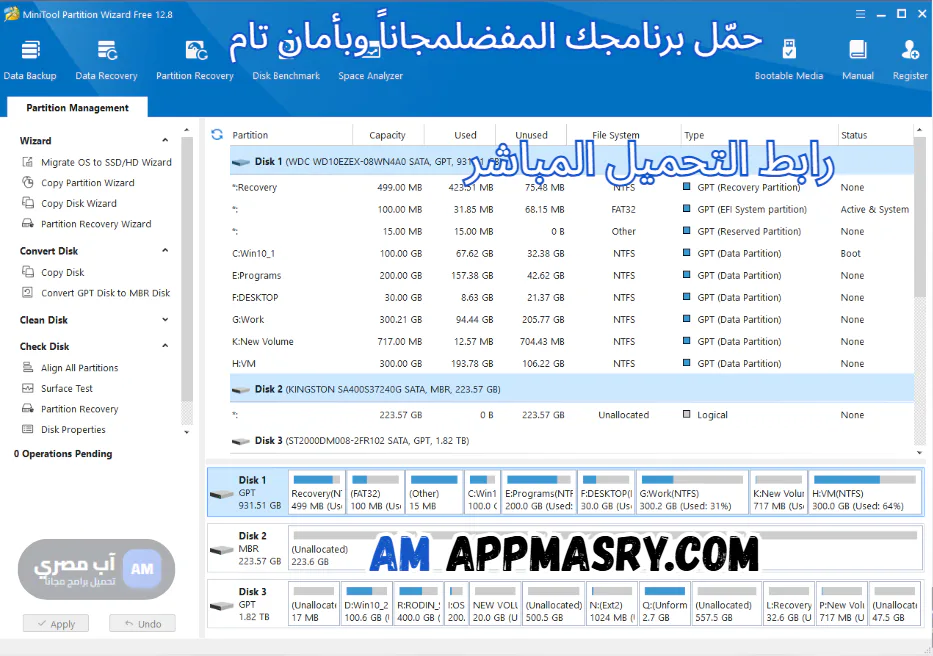Click the Apply button
Viewport: 933px width, 656px height.
pos(56,623)
